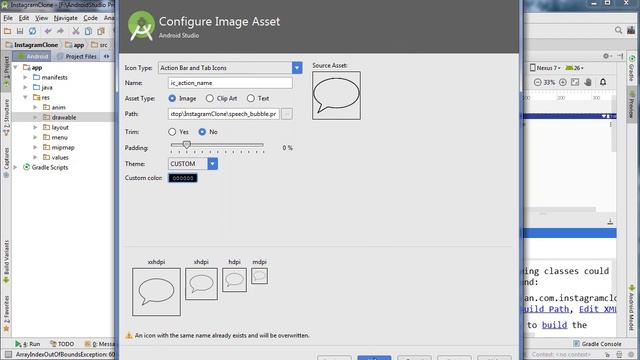Switch to the Android project view tab

click(33, 56)
